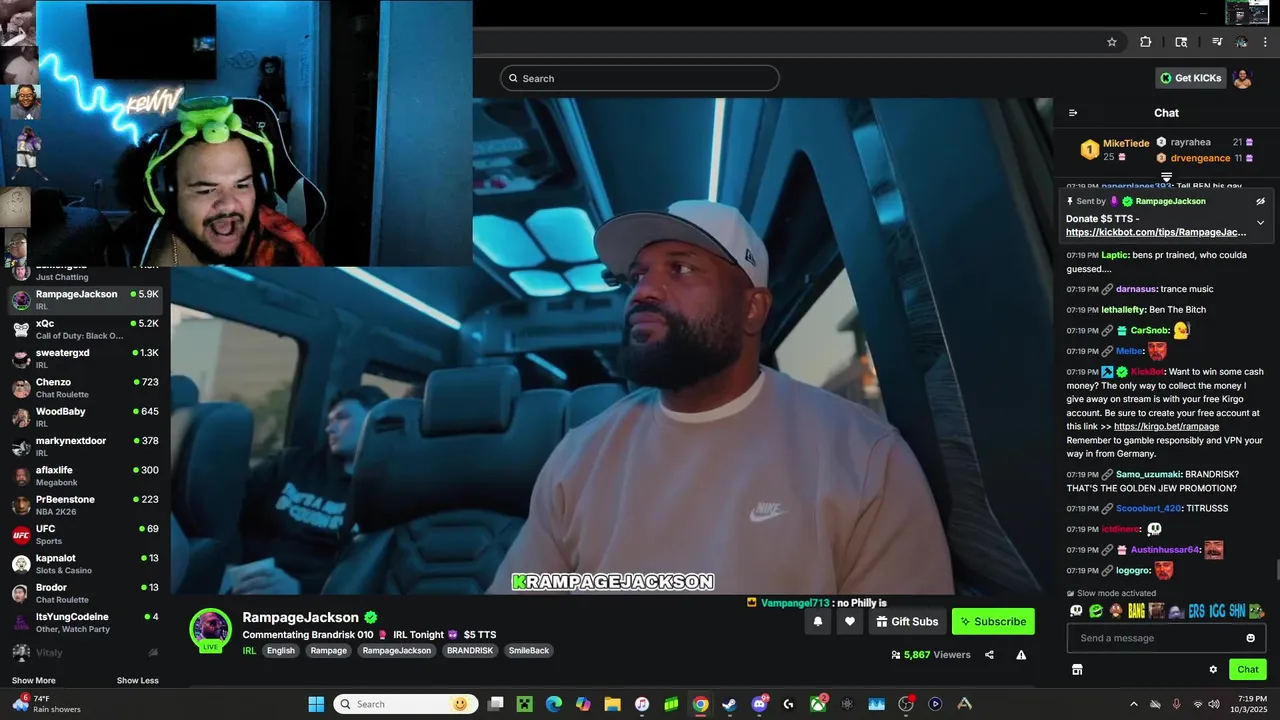Expand the gift leaderboard handle
The height and width of the screenshot is (720, 1280).
coord(1166,177)
